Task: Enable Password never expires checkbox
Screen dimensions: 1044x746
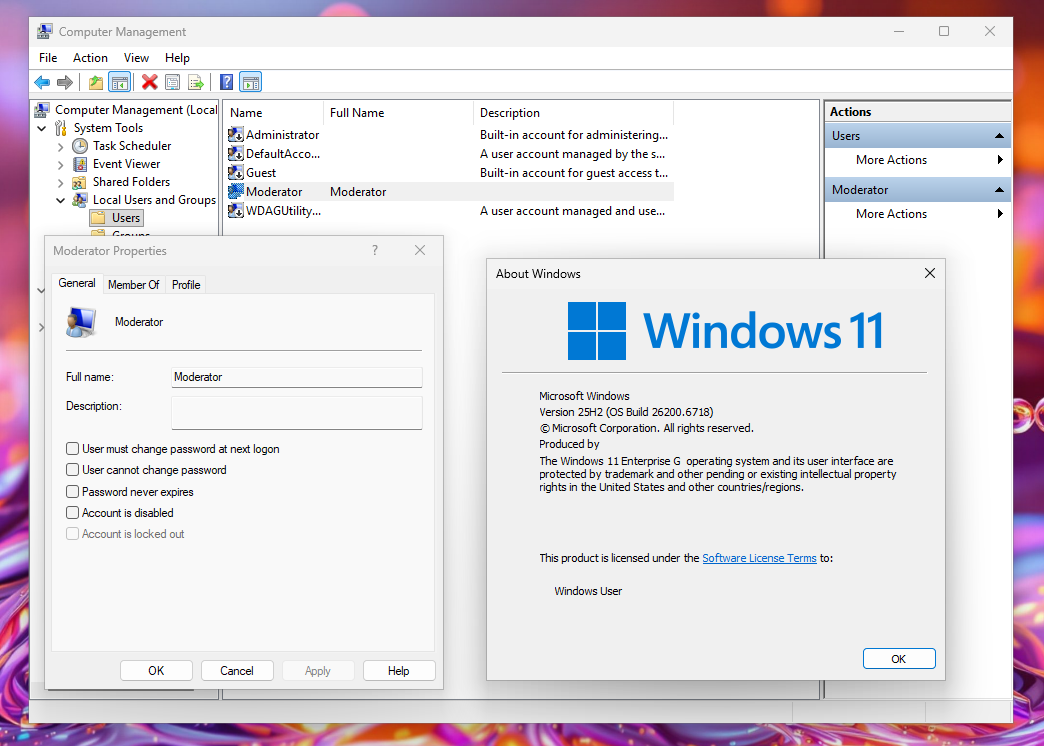Action: pyautogui.click(x=73, y=492)
